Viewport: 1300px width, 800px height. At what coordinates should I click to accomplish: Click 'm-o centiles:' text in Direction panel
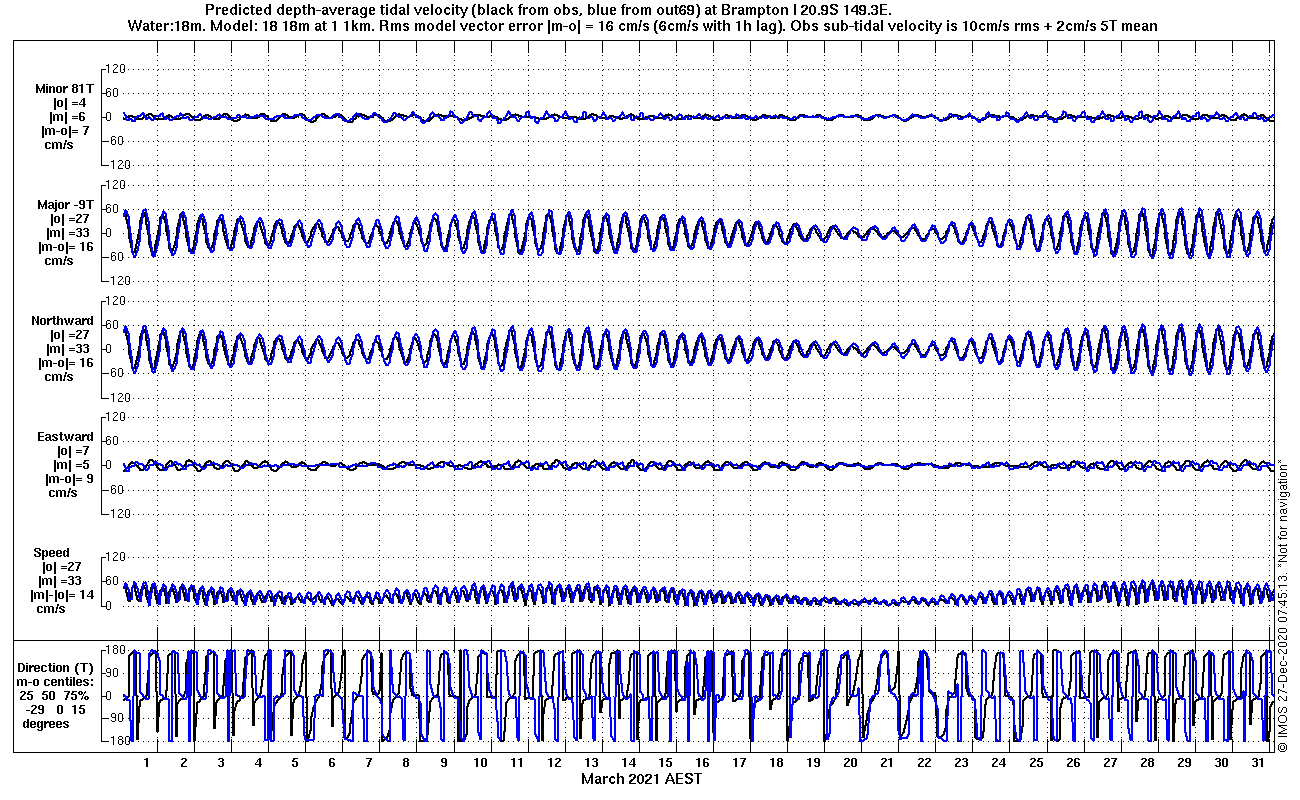(57, 682)
